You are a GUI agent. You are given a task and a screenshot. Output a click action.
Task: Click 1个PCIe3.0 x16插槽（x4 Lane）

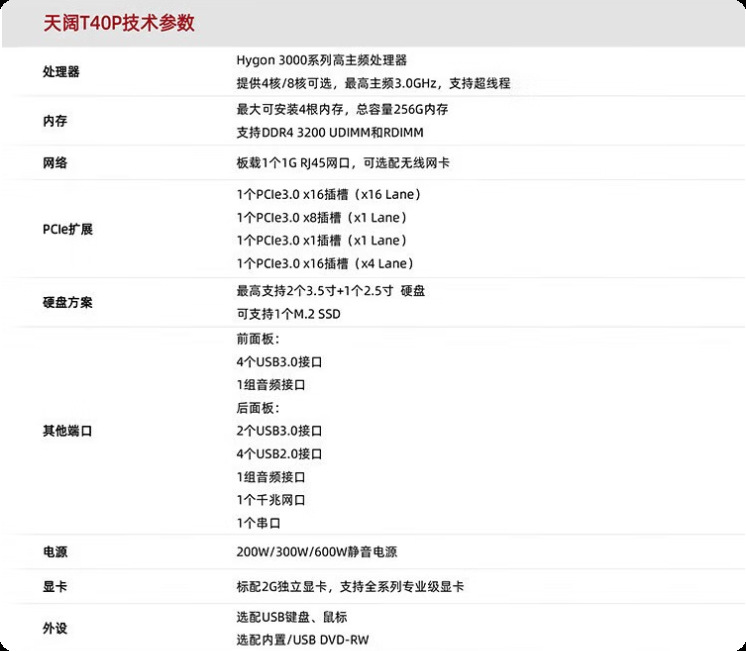325,263
